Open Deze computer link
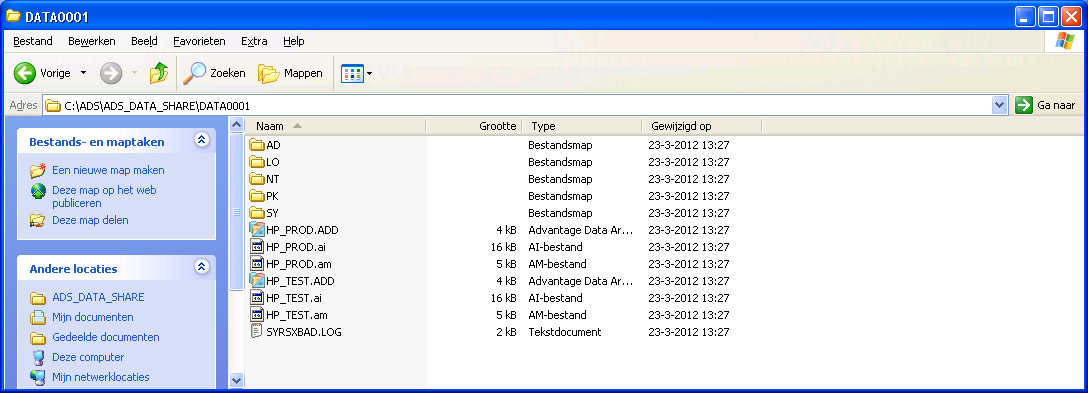Image resolution: width=1088 pixels, height=393 pixels. 88,358
